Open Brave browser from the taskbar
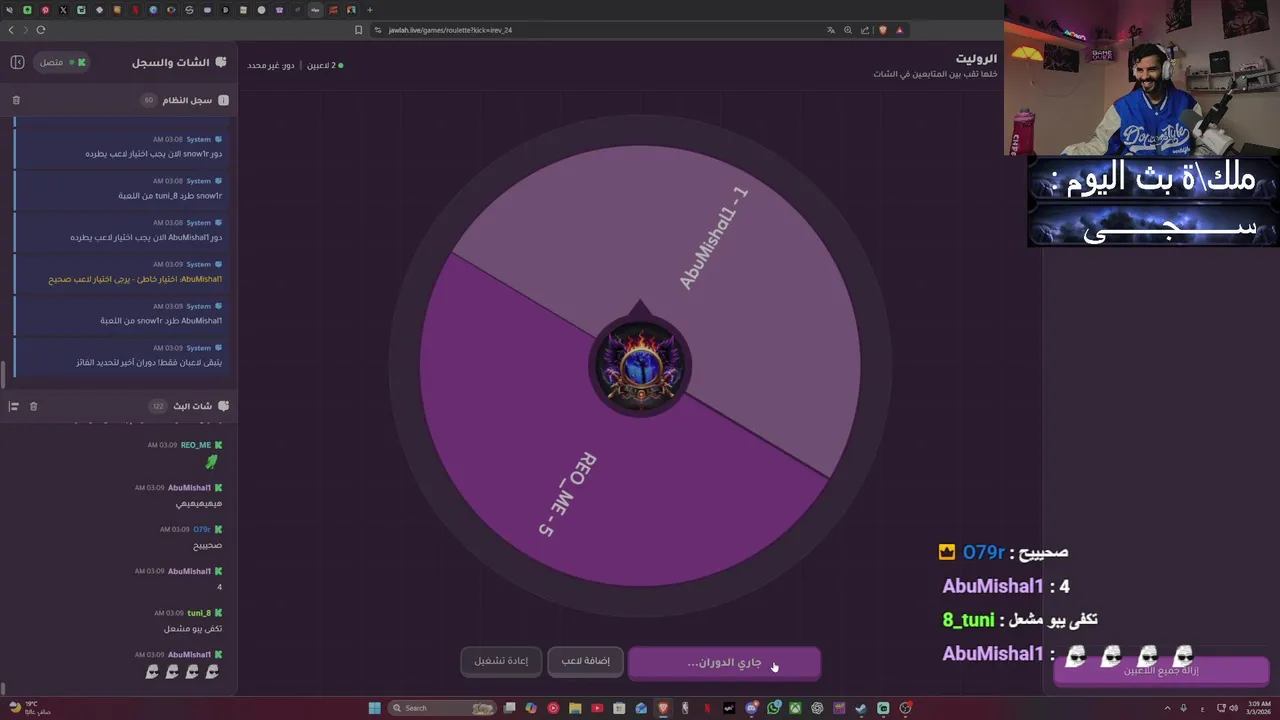 pyautogui.click(x=662, y=708)
